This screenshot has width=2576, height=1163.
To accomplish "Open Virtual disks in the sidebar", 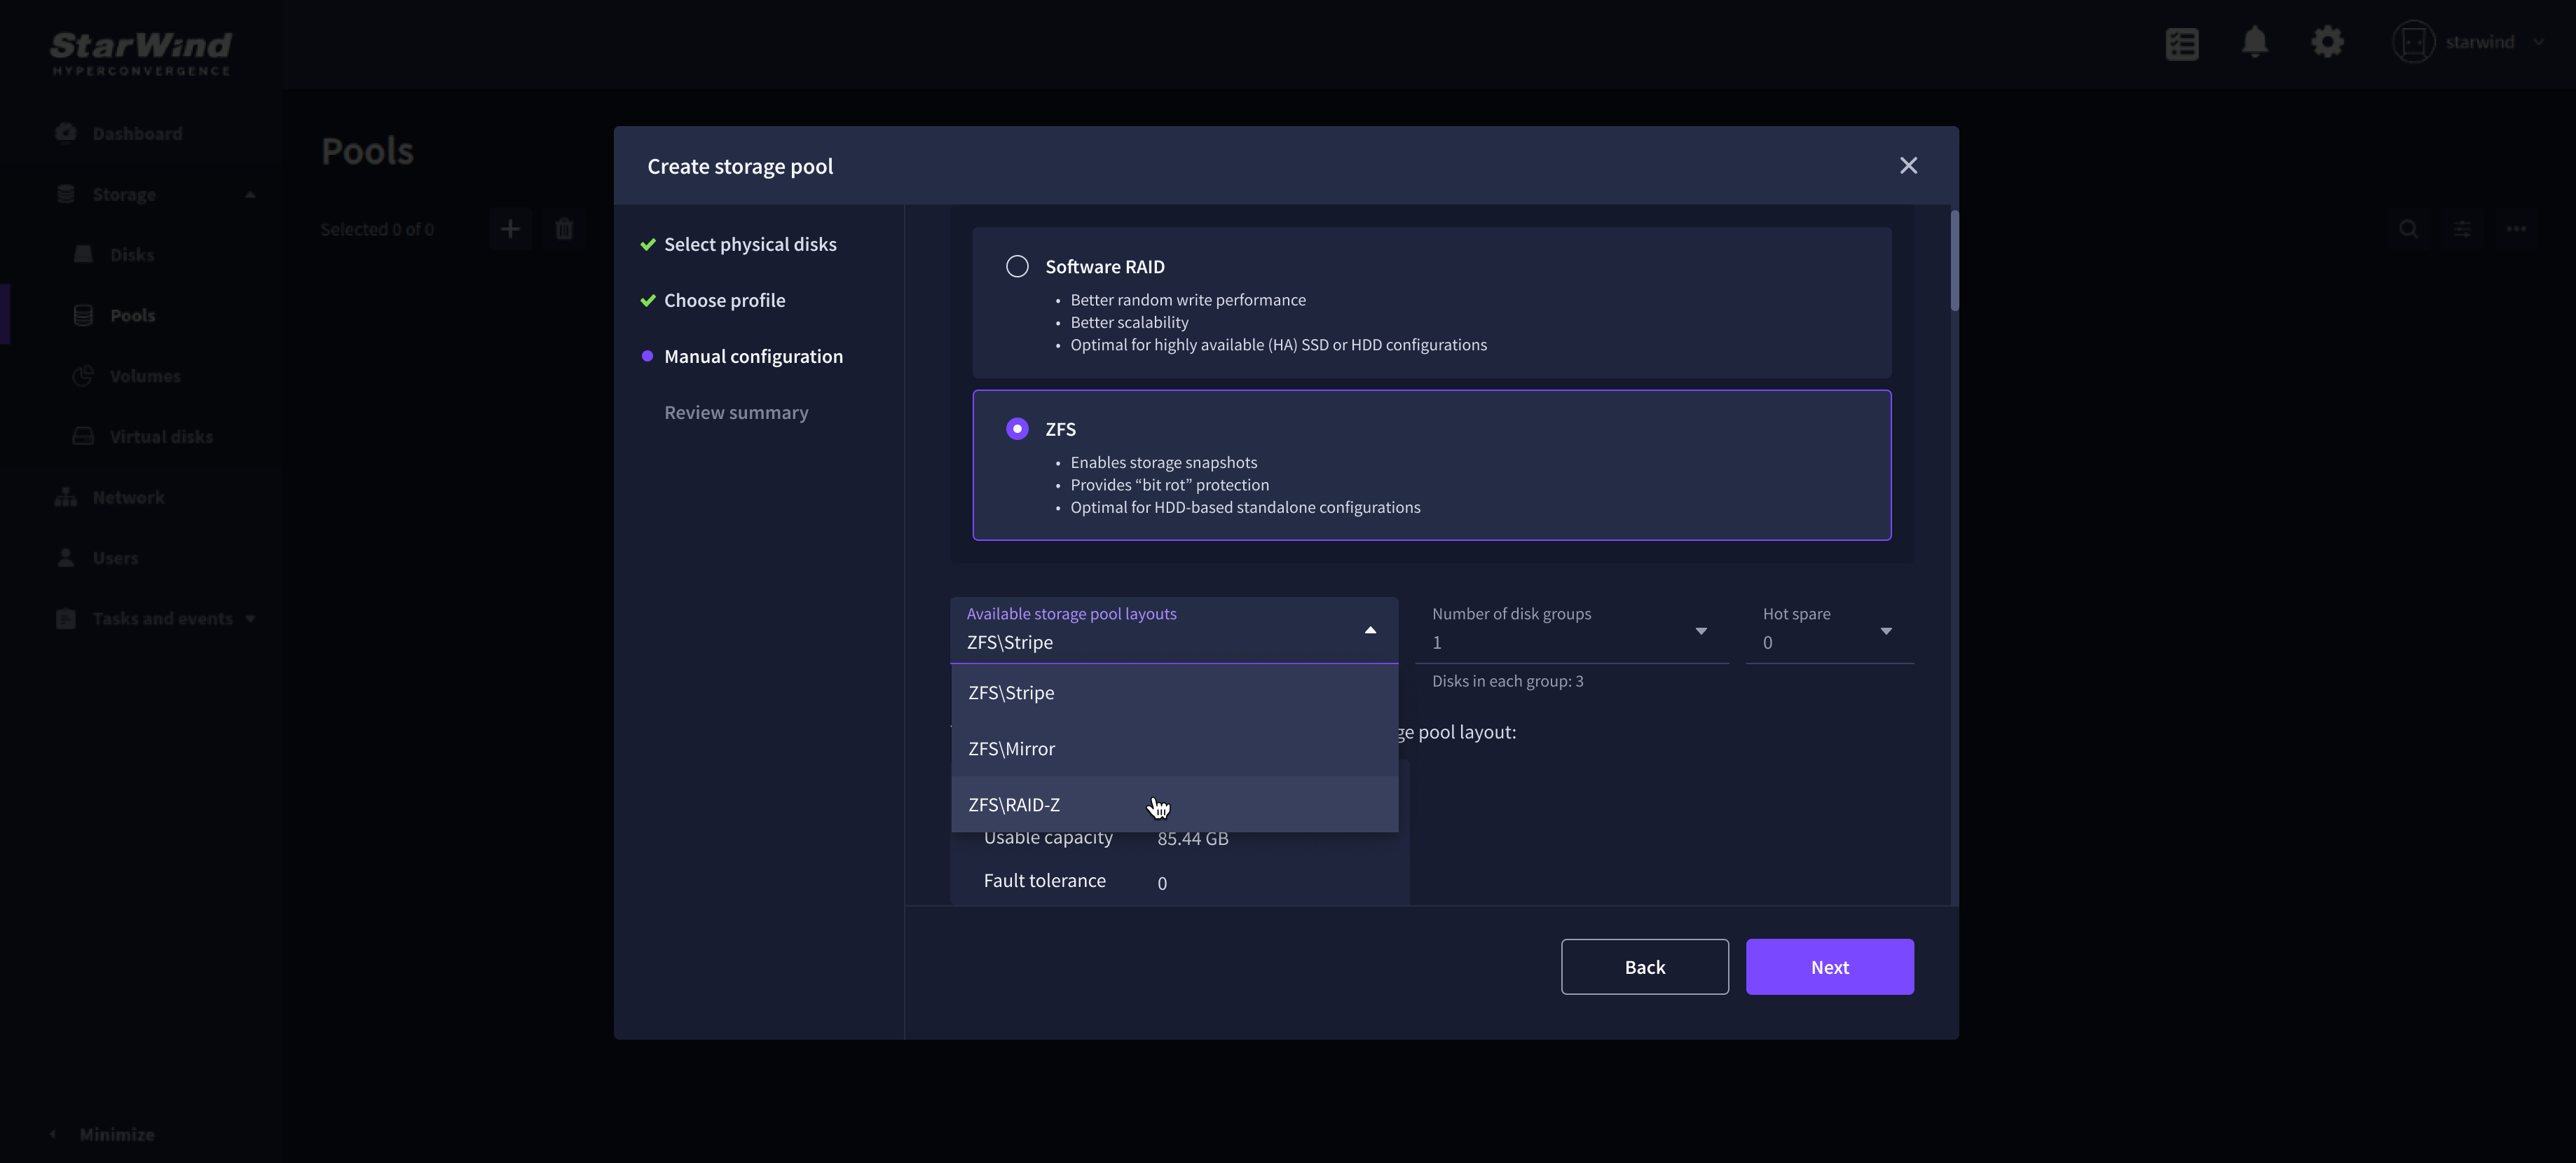I will pyautogui.click(x=161, y=436).
